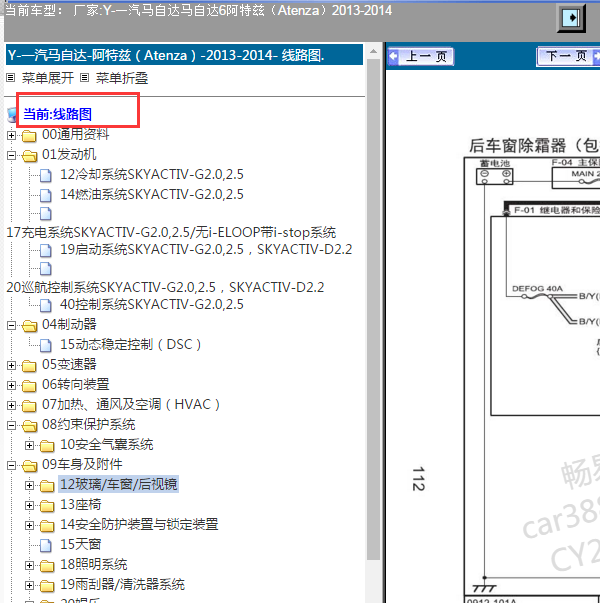This screenshot has width=600, height=603.
Task: Expand the 10安全气囊系统 subfolder
Action: [x=29, y=445]
